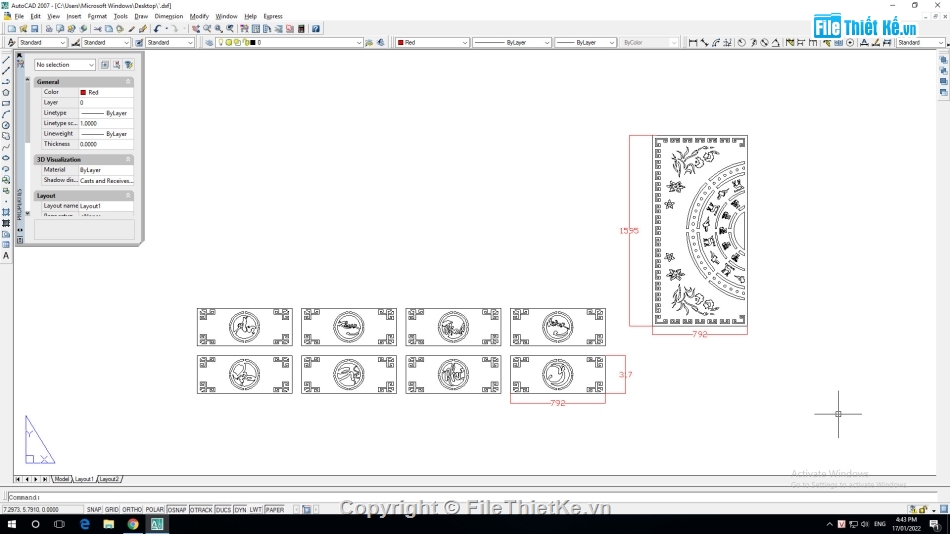Select the Rectangle draw tool

point(6,104)
